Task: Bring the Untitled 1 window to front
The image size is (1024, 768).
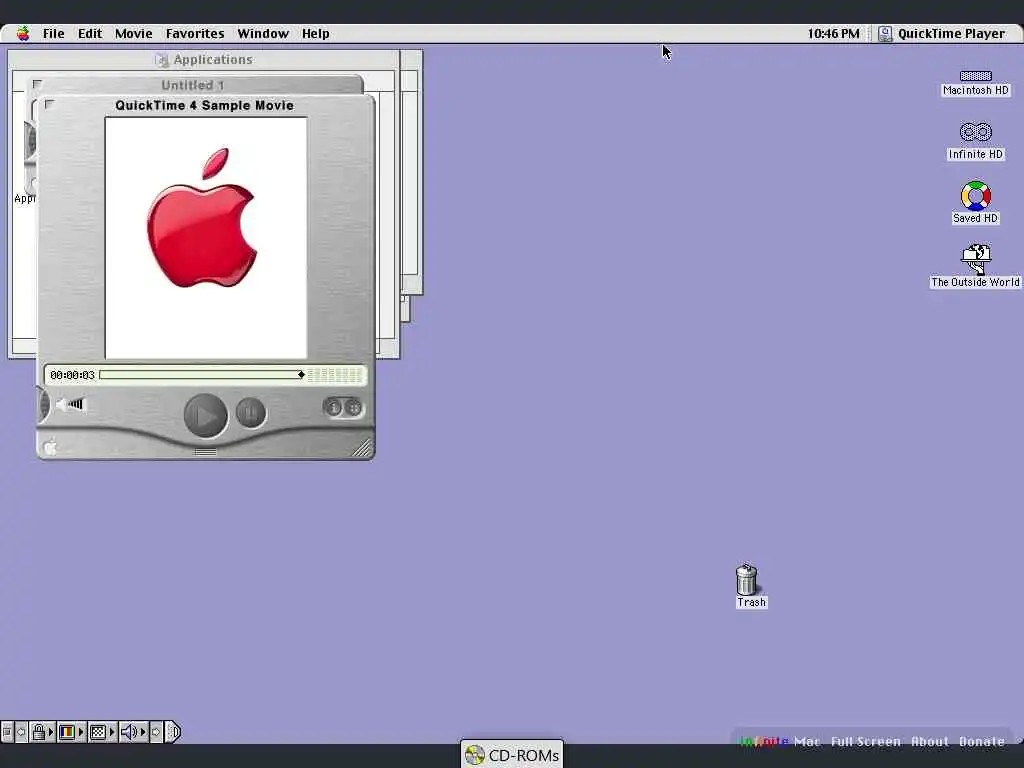Action: pyautogui.click(x=193, y=85)
